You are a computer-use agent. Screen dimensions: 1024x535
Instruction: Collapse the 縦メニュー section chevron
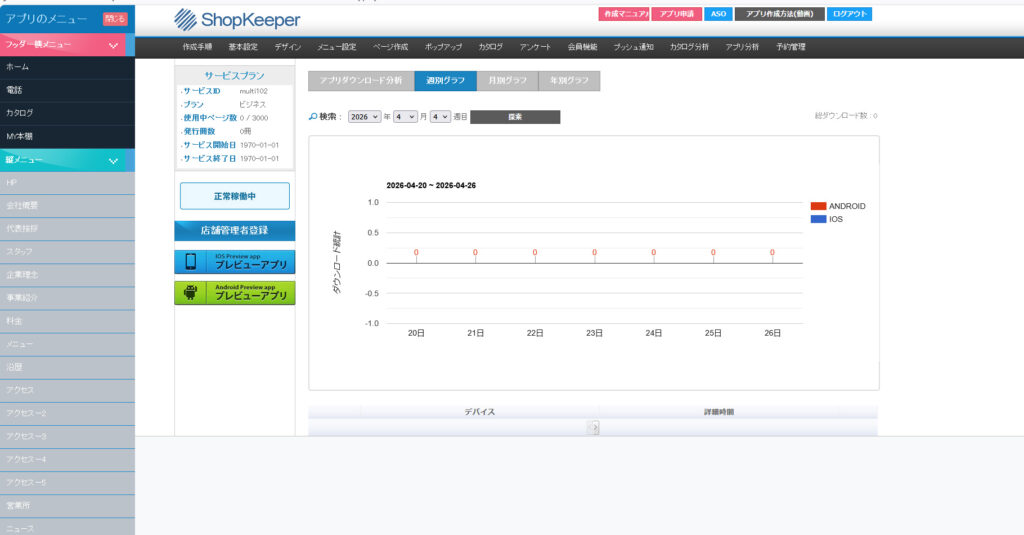(x=113, y=161)
